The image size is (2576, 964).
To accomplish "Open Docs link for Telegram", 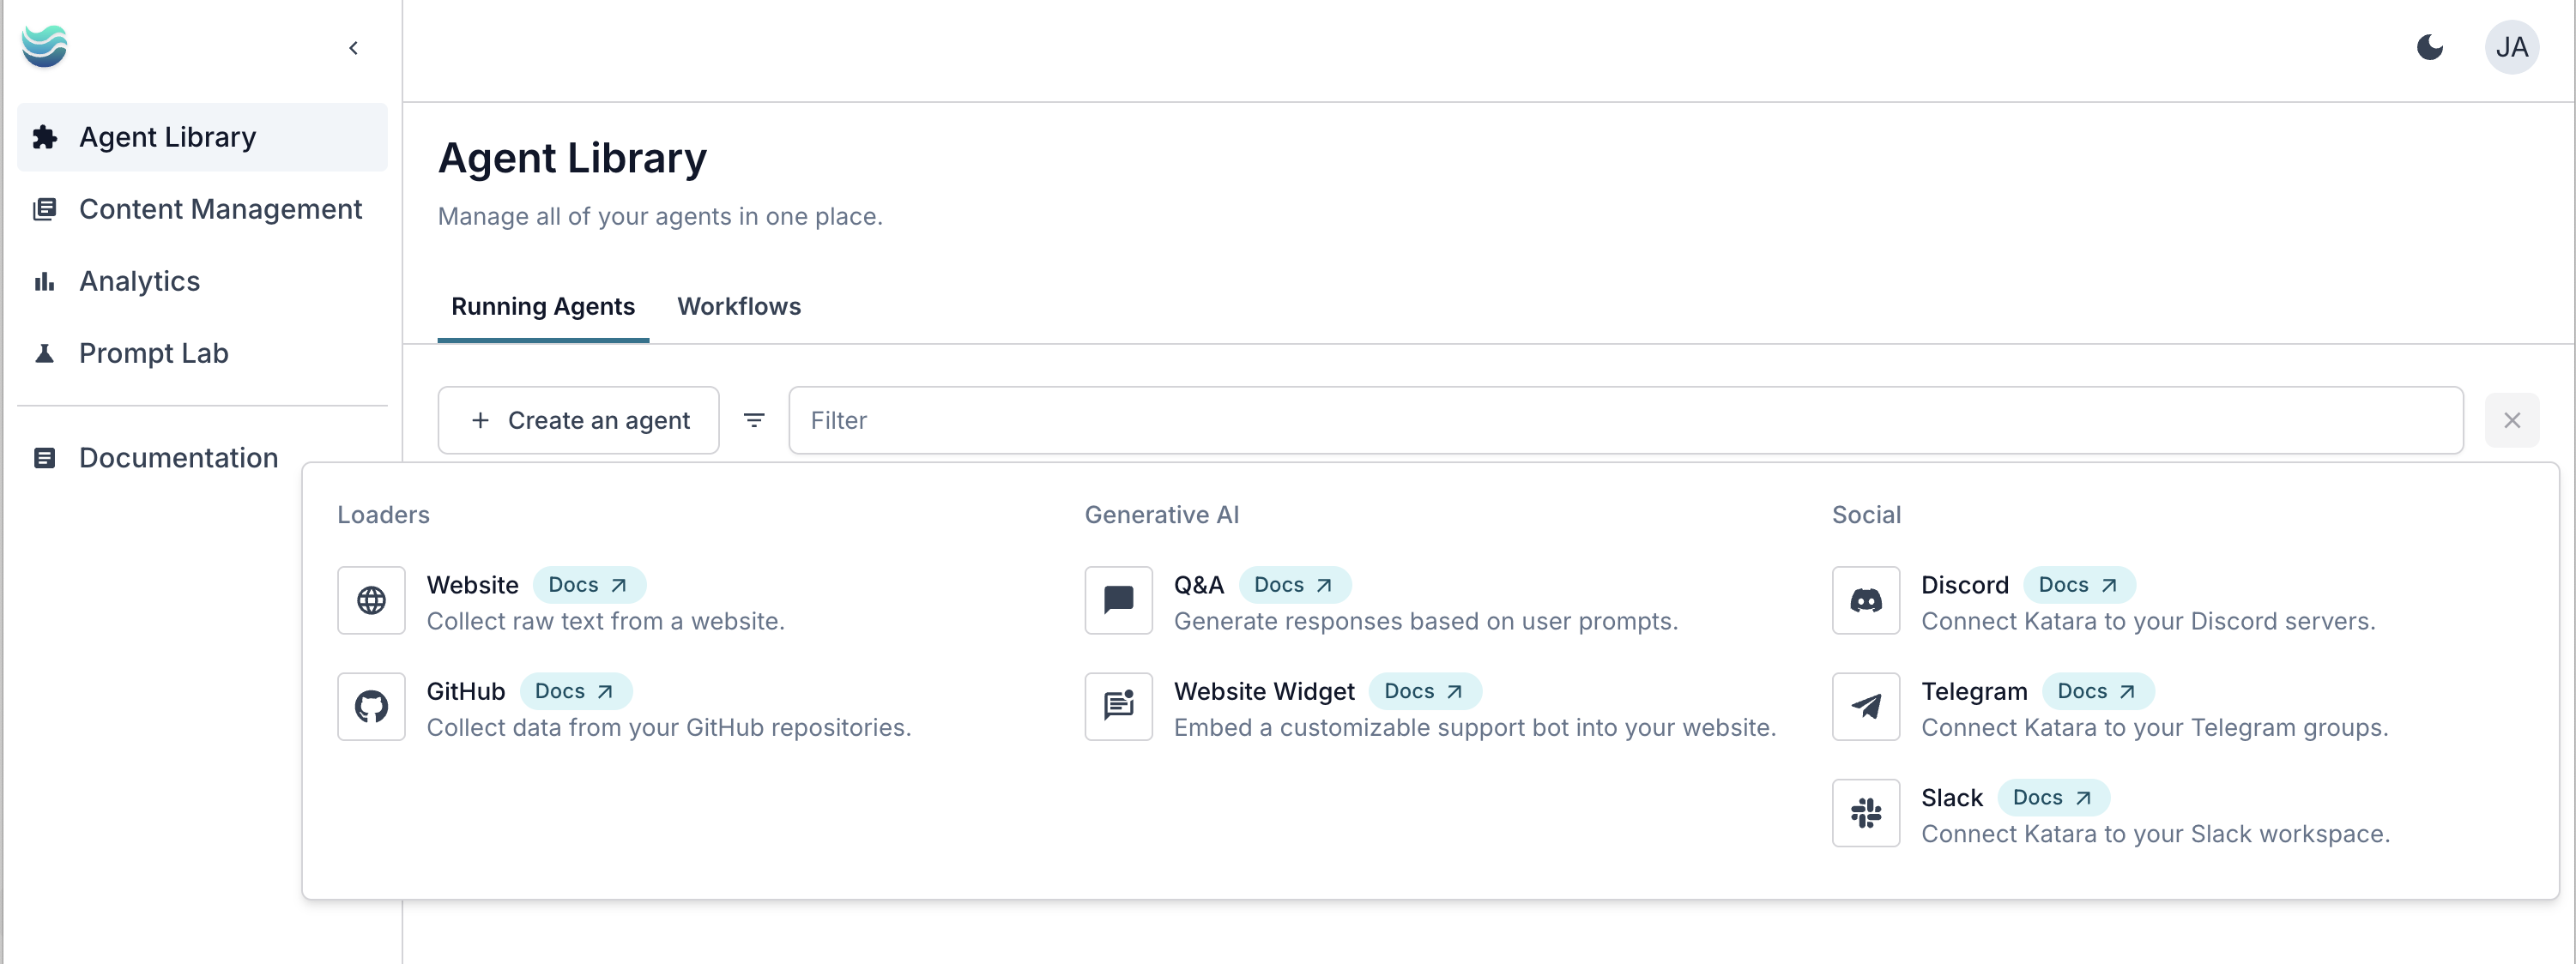I will [x=2098, y=691].
